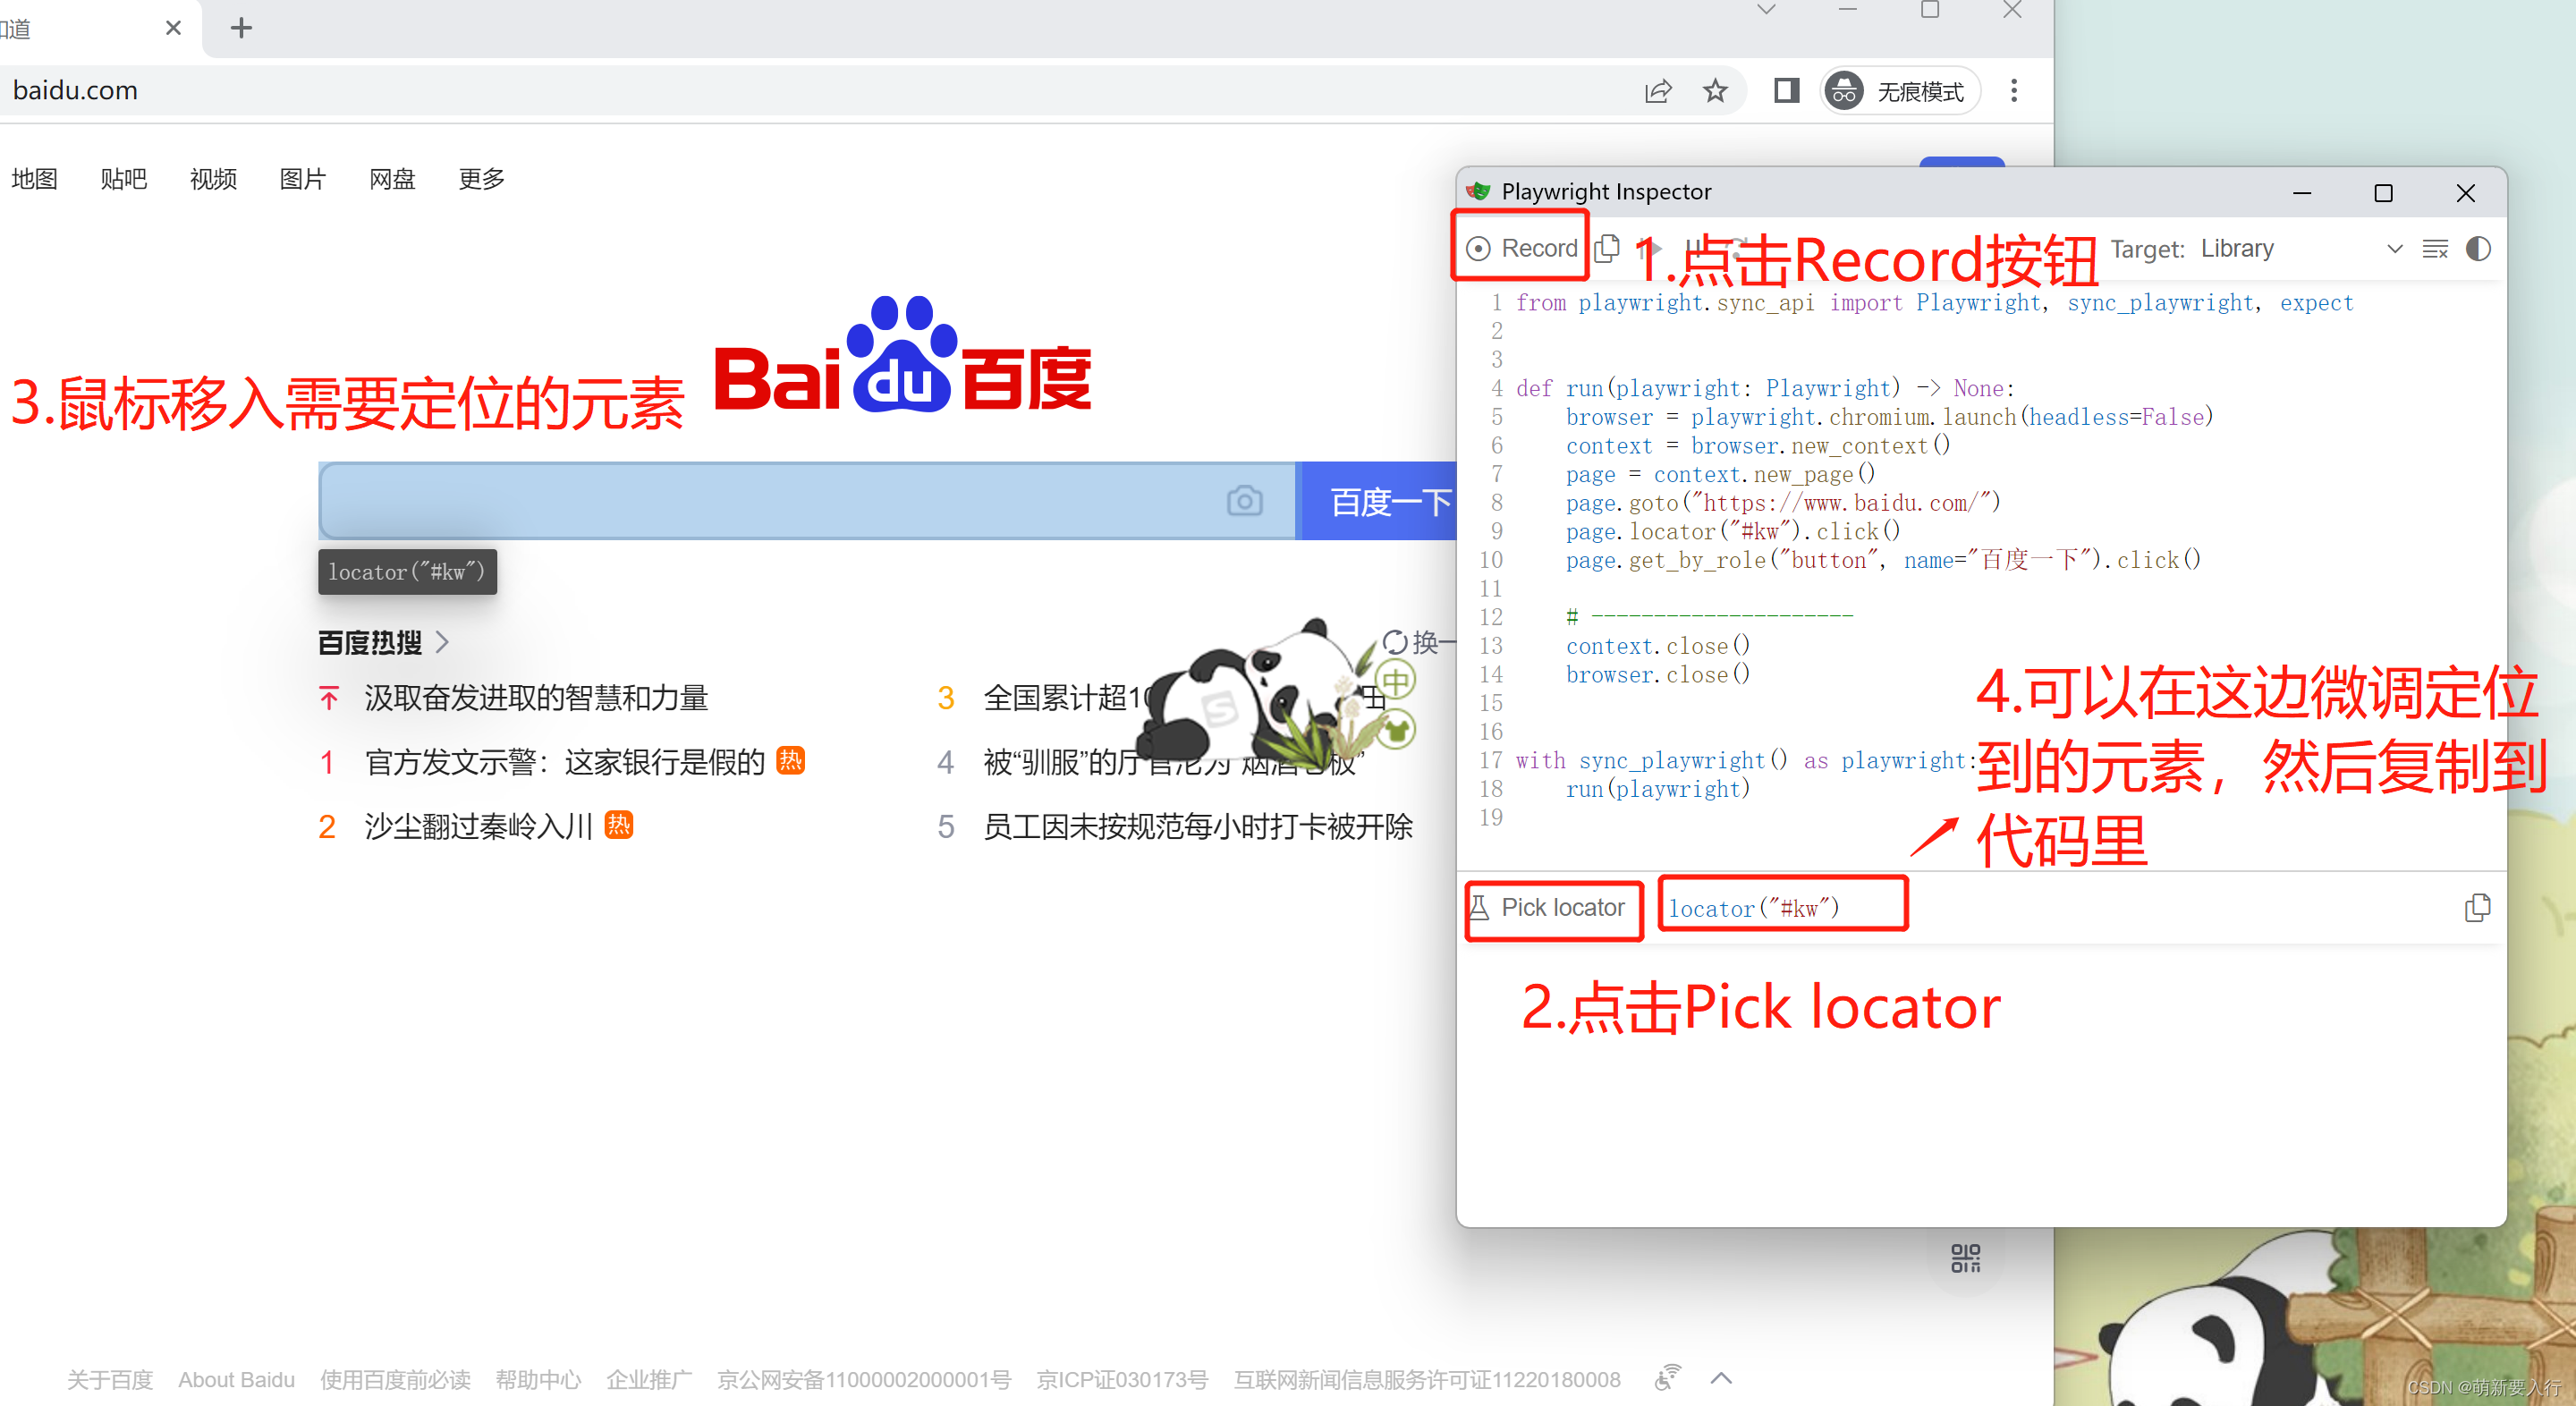
Task: Expand 百度热搜 chevron arrow
Action: 443,643
